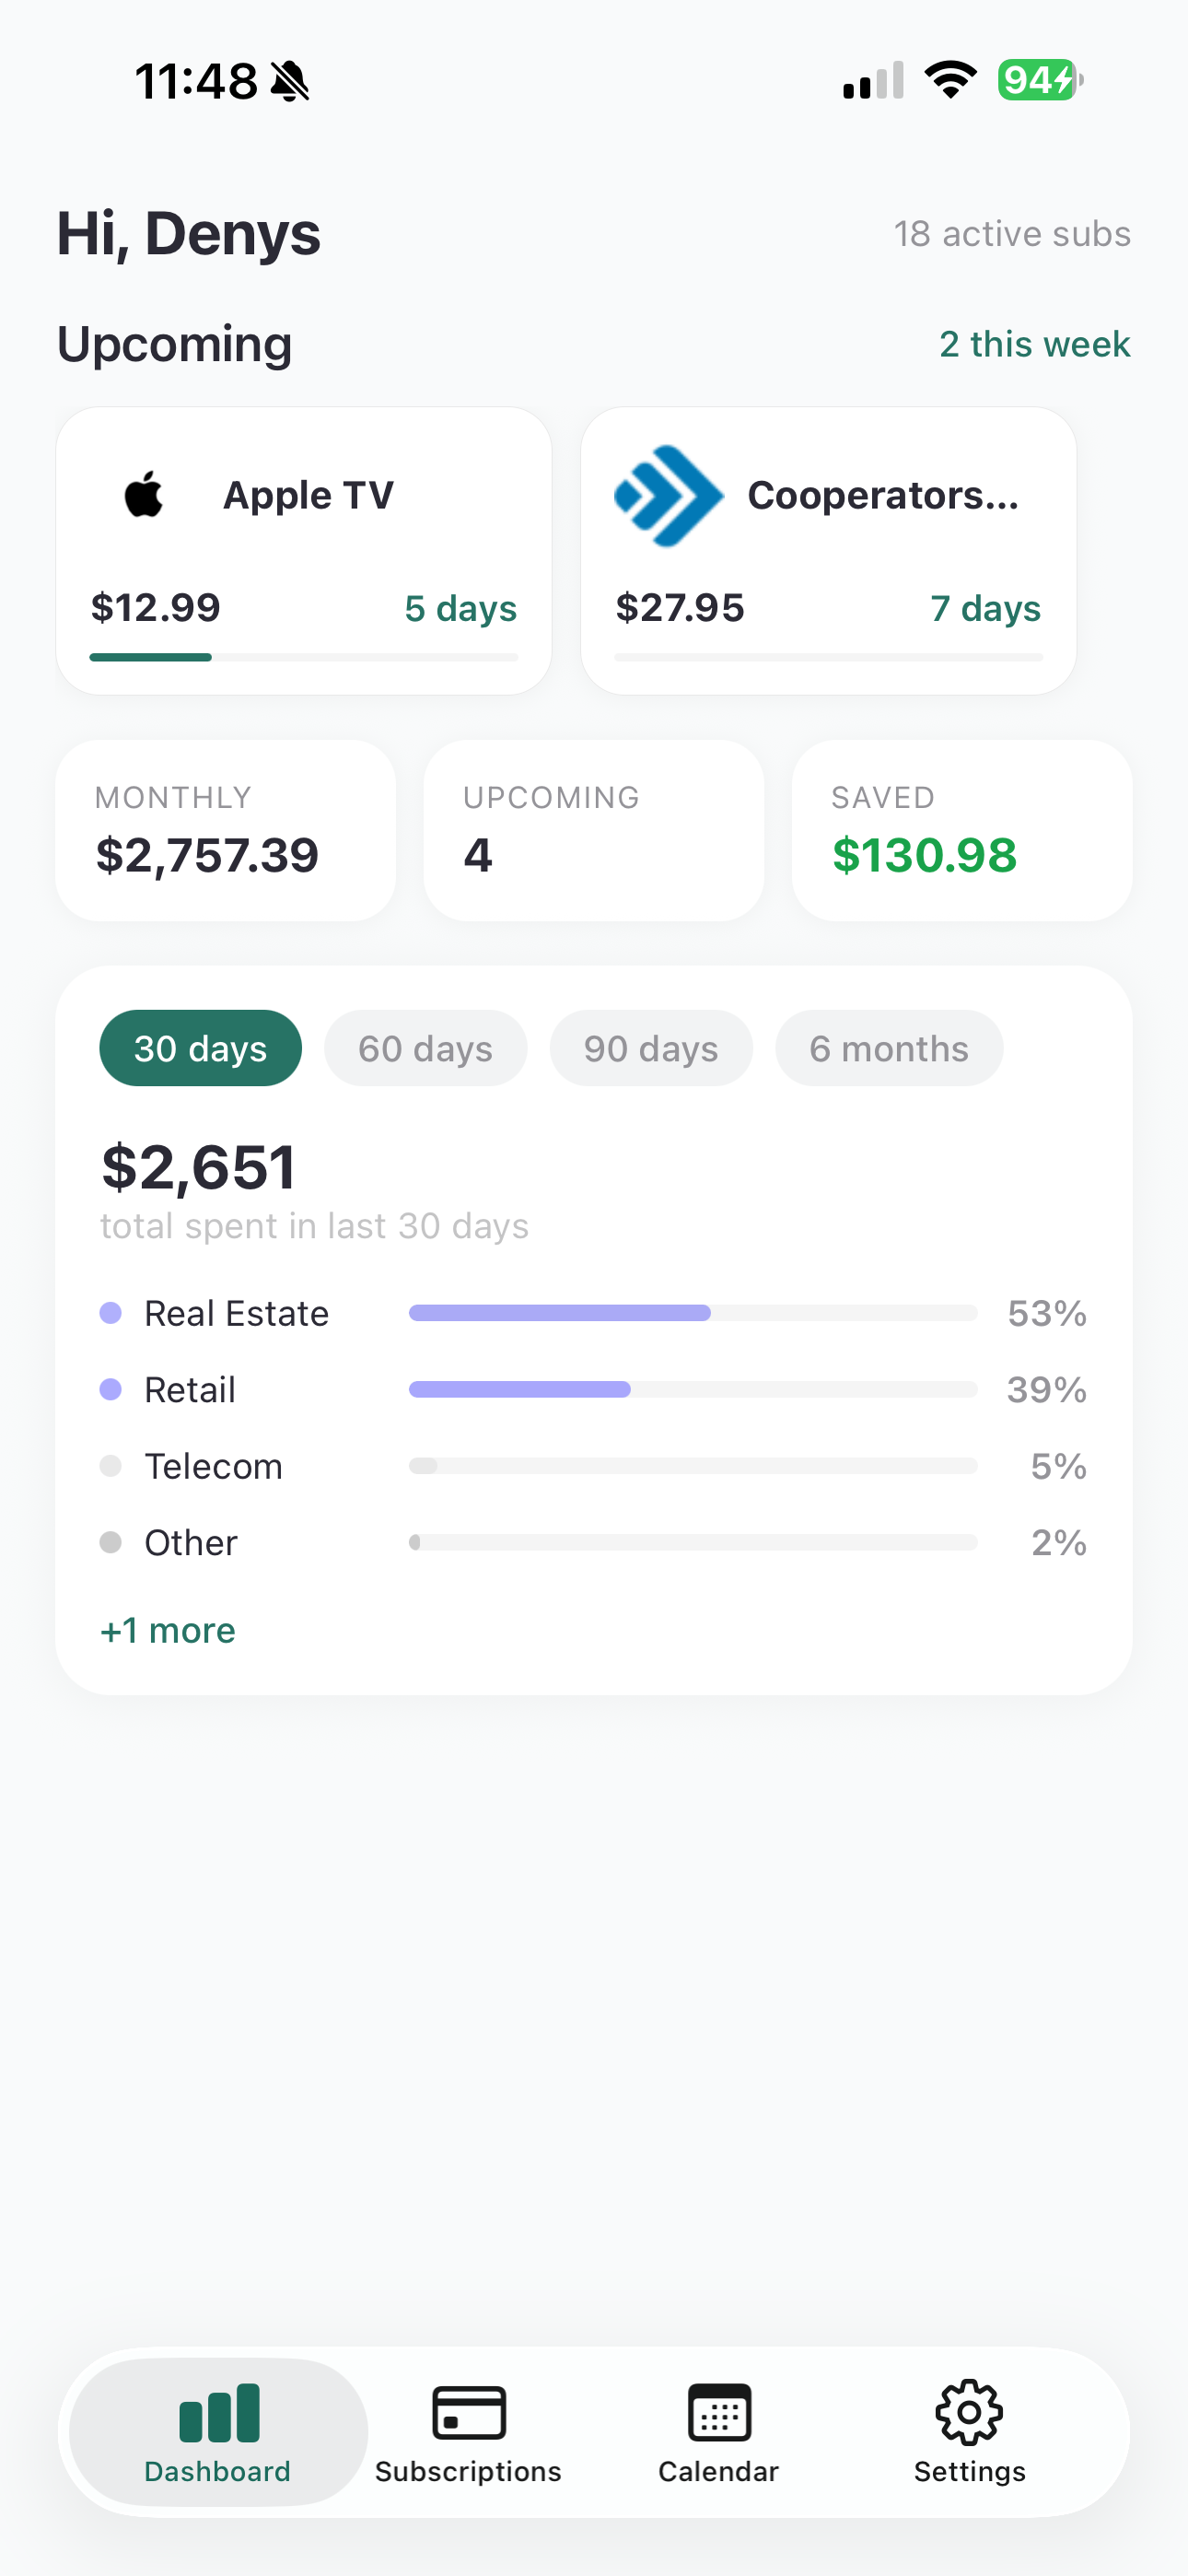
Task: Open the Calendar icon tab
Action: pyautogui.click(x=719, y=2412)
